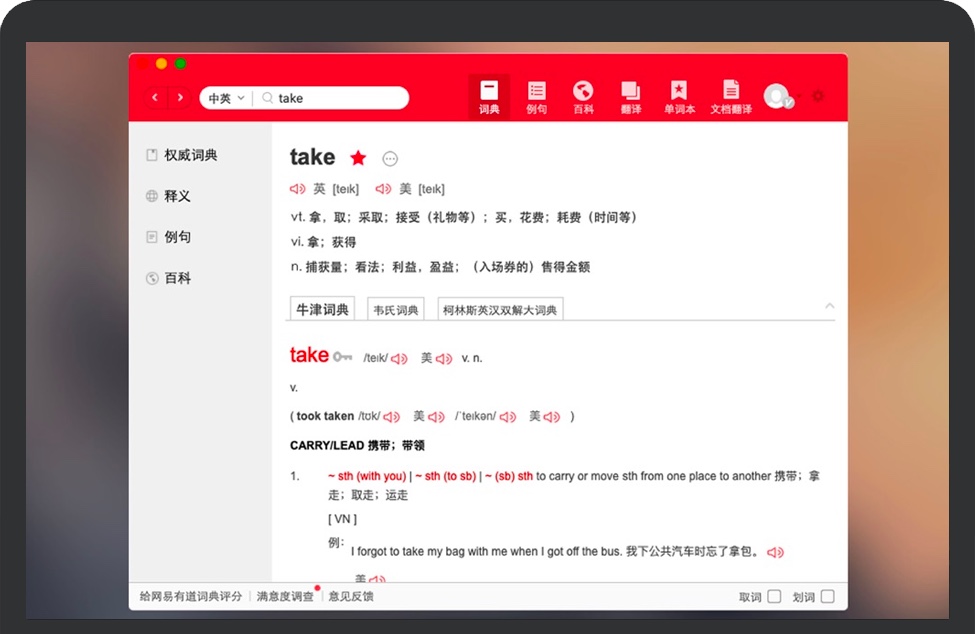Open the 例句 example sentences toolbar icon
Screen dimensions: 975x634
(x=537, y=97)
